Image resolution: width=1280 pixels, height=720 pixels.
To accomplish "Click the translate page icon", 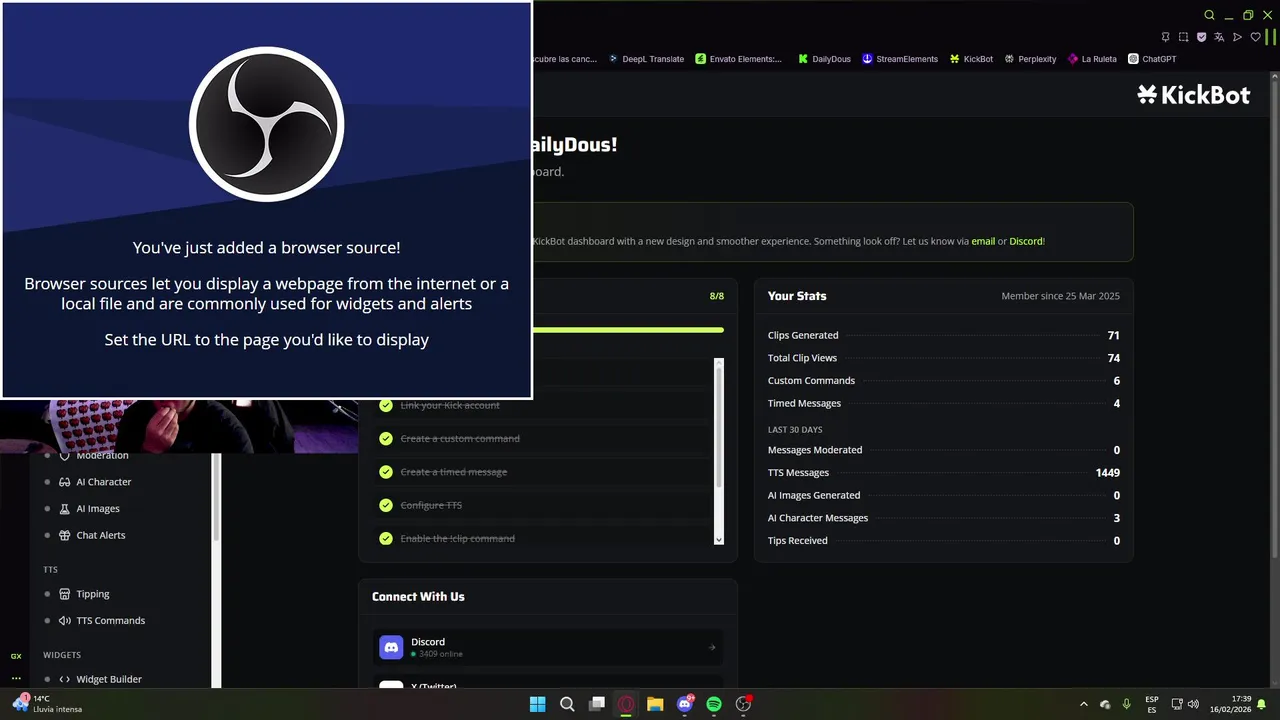I will (x=1219, y=37).
